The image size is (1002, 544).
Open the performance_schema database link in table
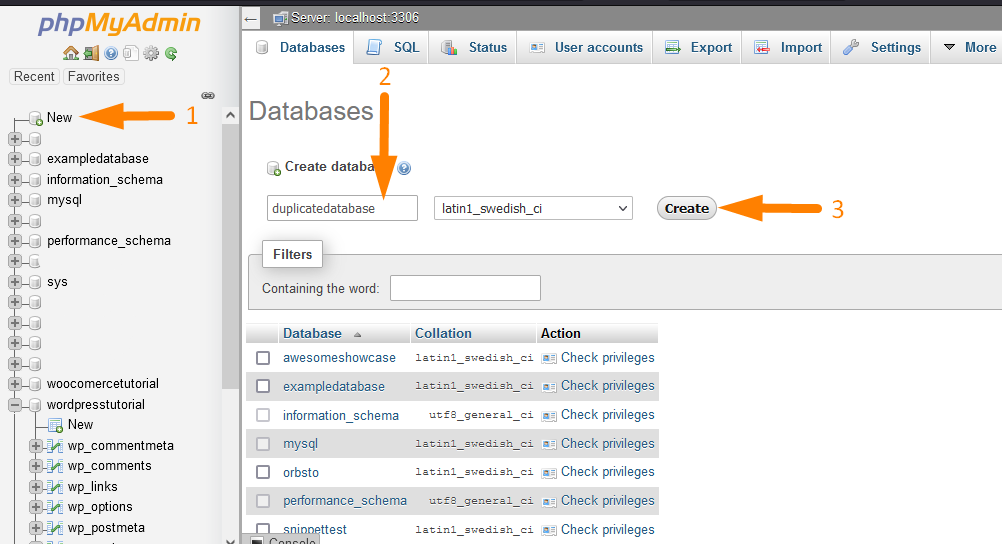tap(345, 501)
